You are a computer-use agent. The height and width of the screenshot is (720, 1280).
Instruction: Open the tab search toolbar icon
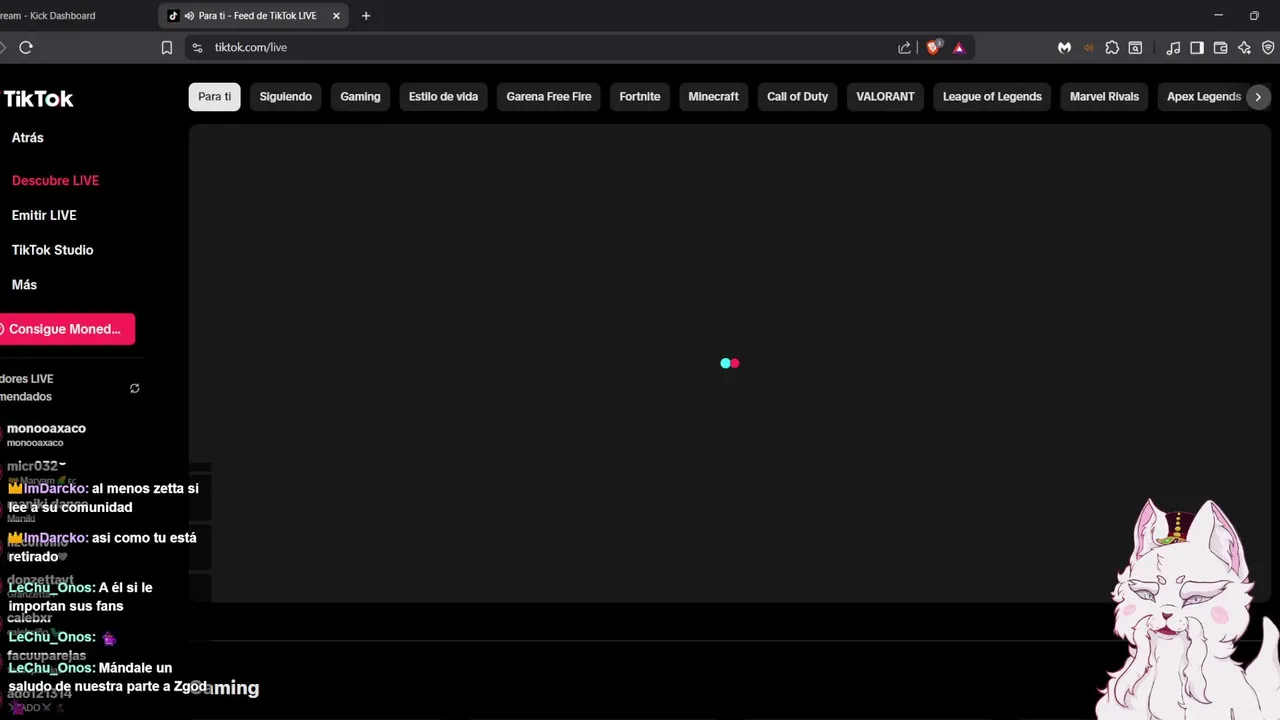point(1136,47)
